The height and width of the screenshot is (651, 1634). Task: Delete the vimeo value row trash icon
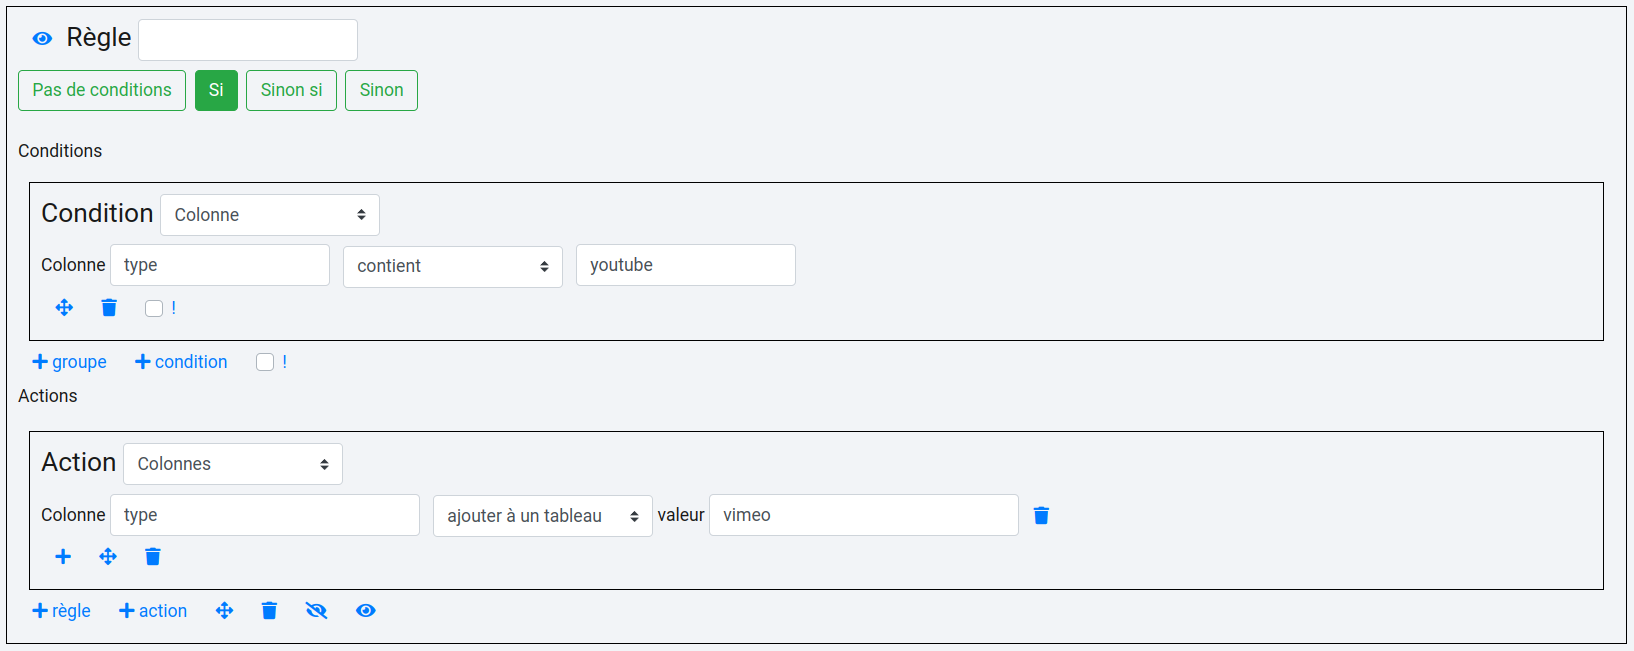(x=1041, y=515)
